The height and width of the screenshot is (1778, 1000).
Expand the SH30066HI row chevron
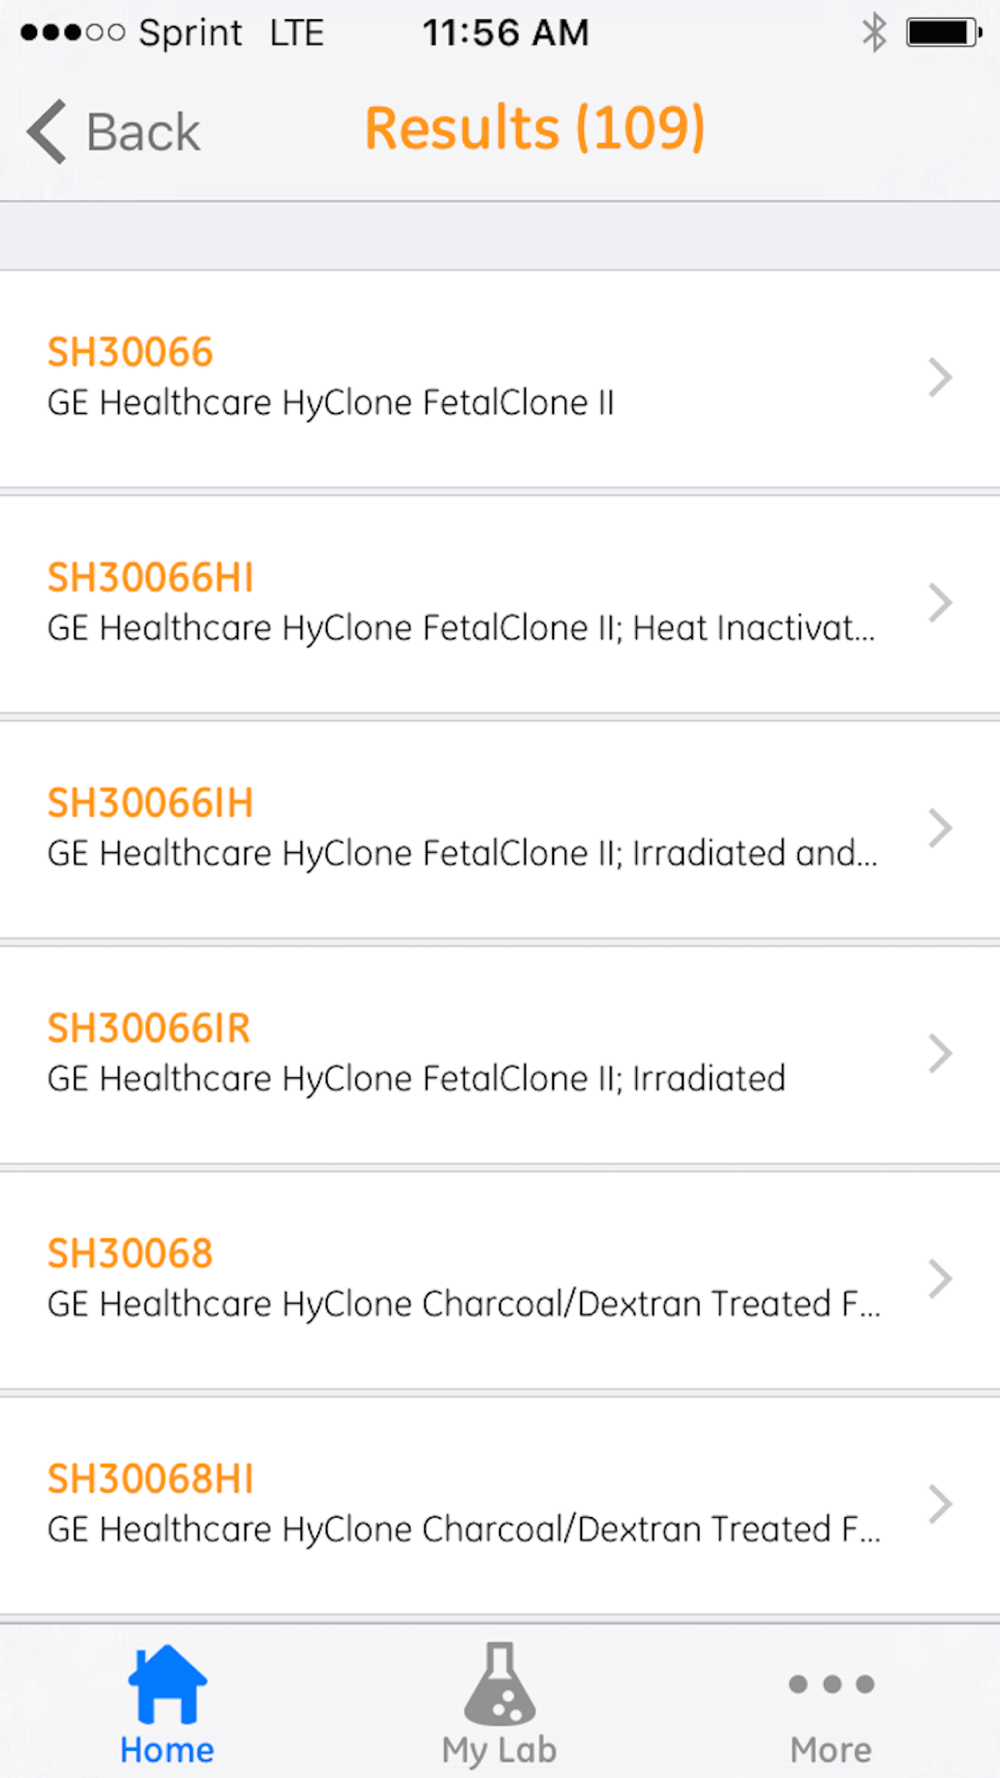[939, 602]
